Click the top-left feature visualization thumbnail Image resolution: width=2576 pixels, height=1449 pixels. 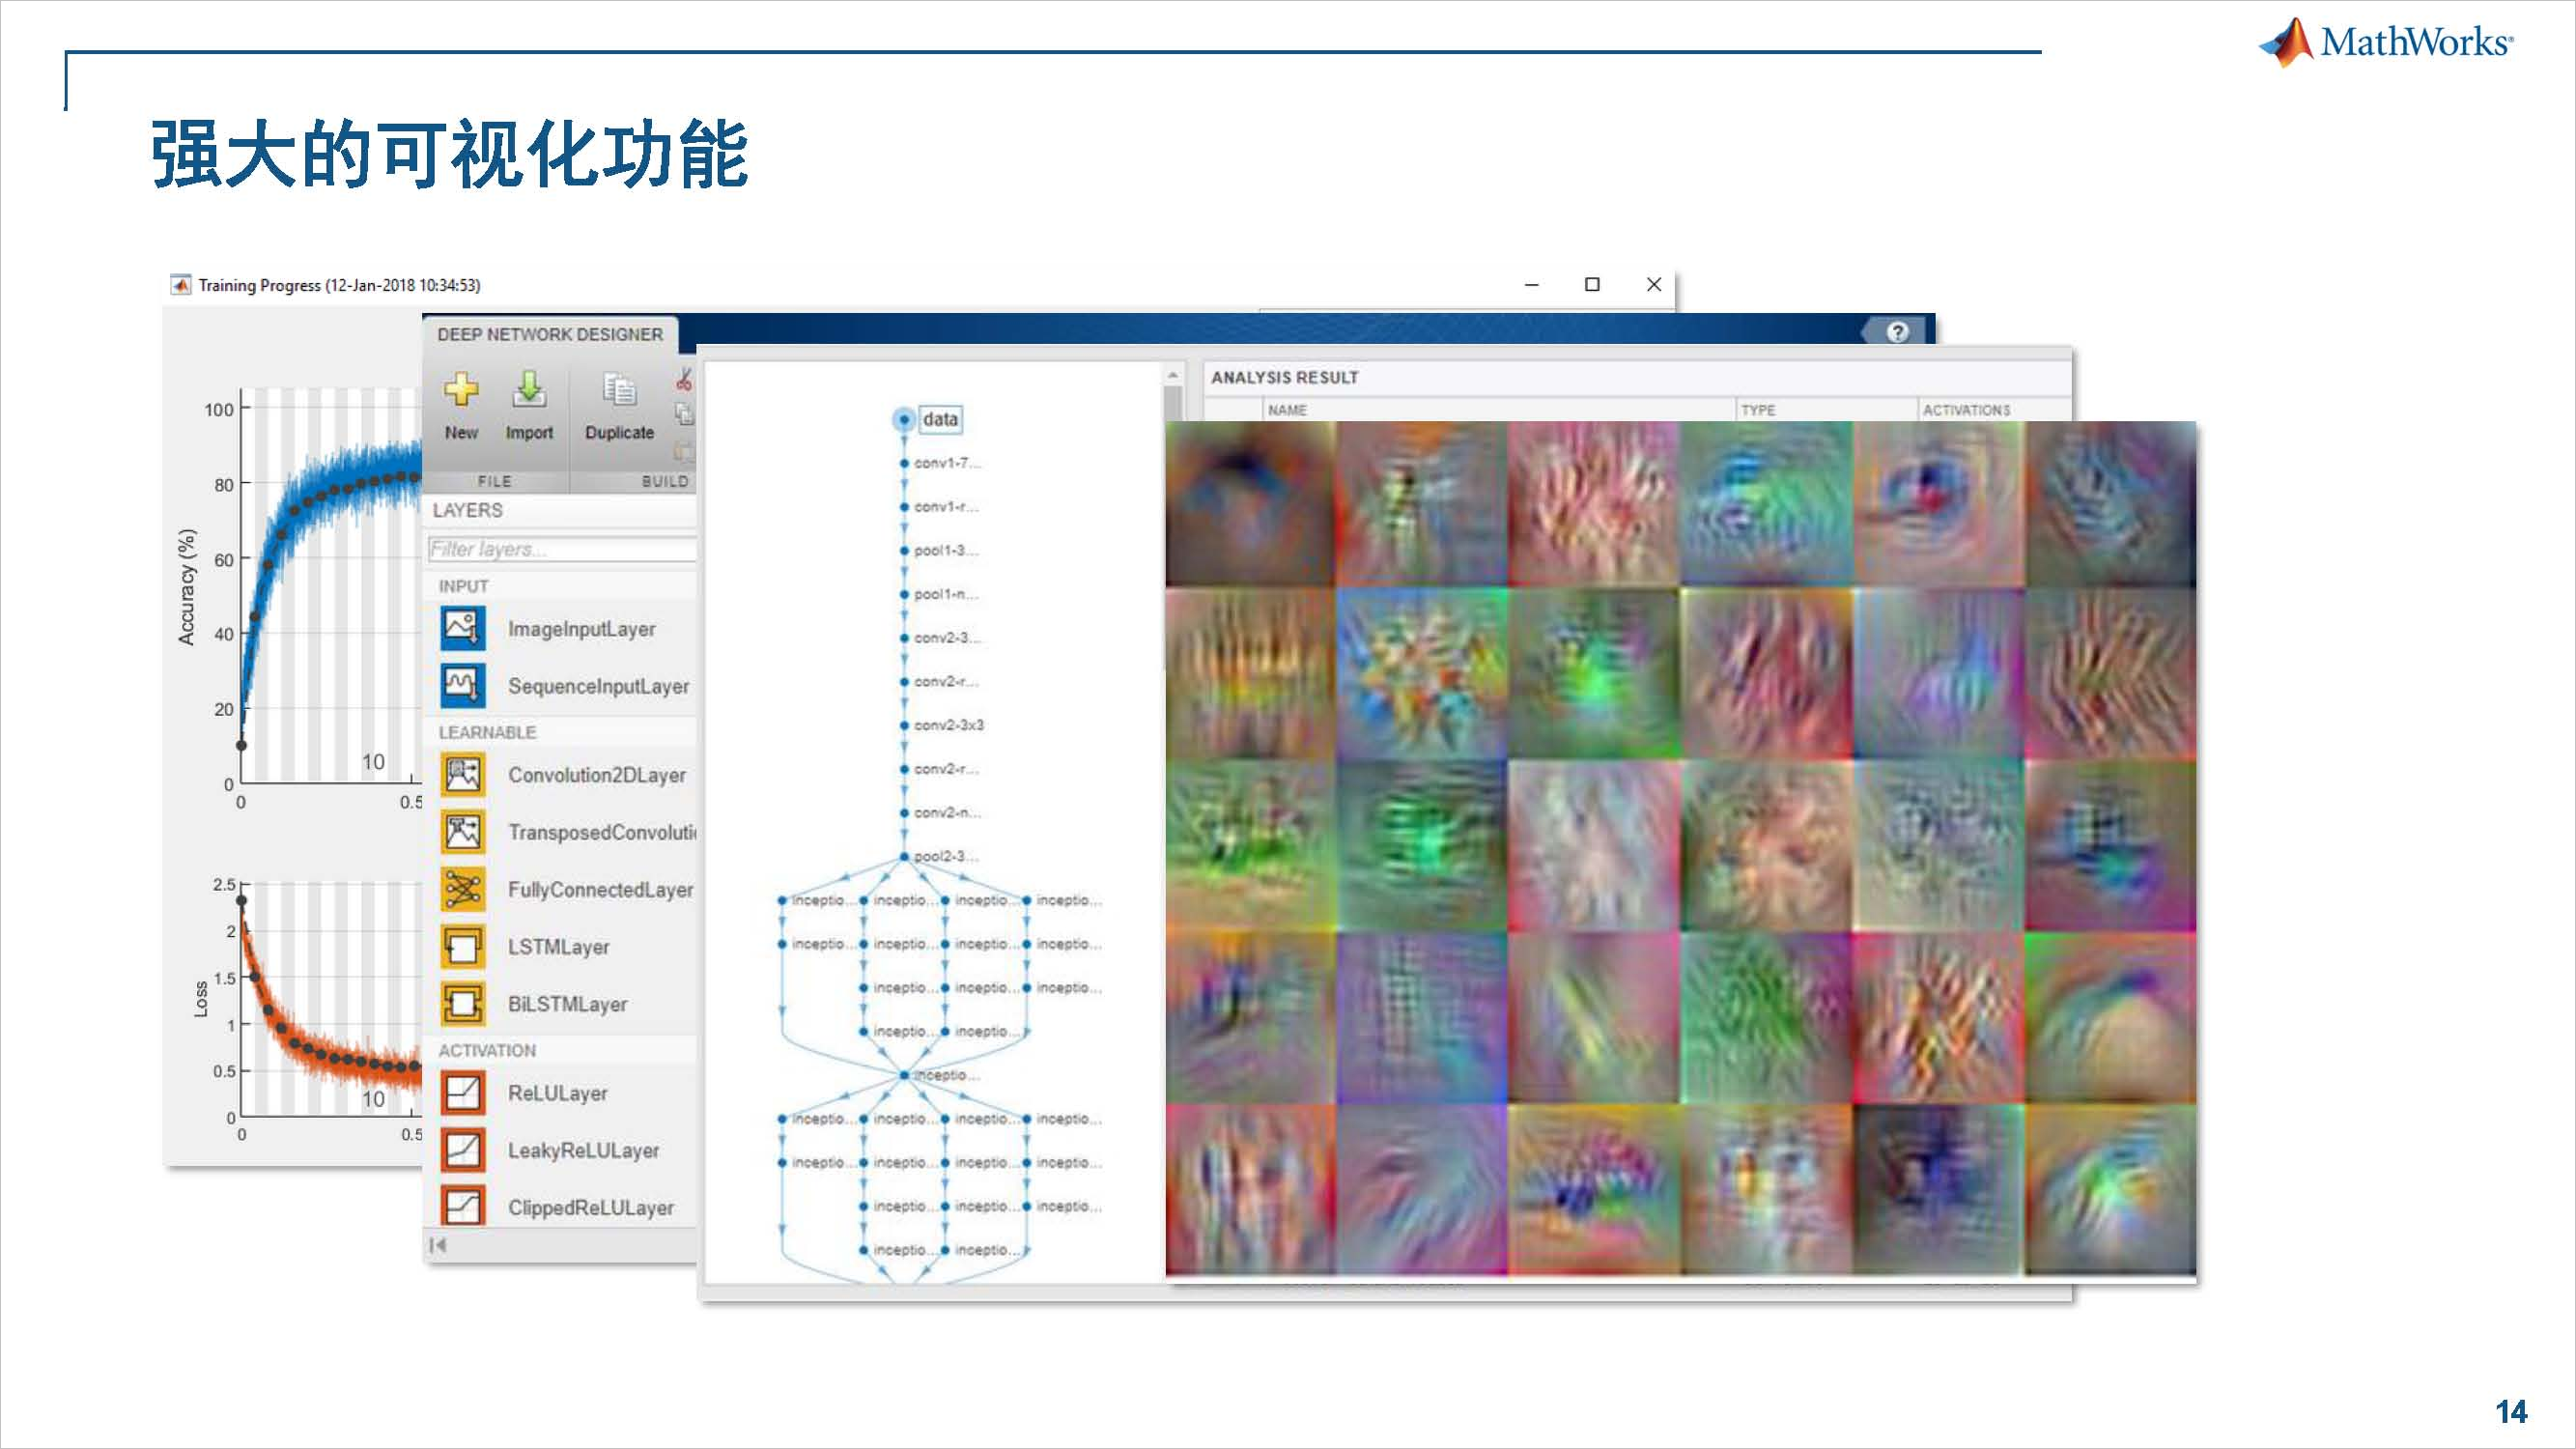[1250, 504]
